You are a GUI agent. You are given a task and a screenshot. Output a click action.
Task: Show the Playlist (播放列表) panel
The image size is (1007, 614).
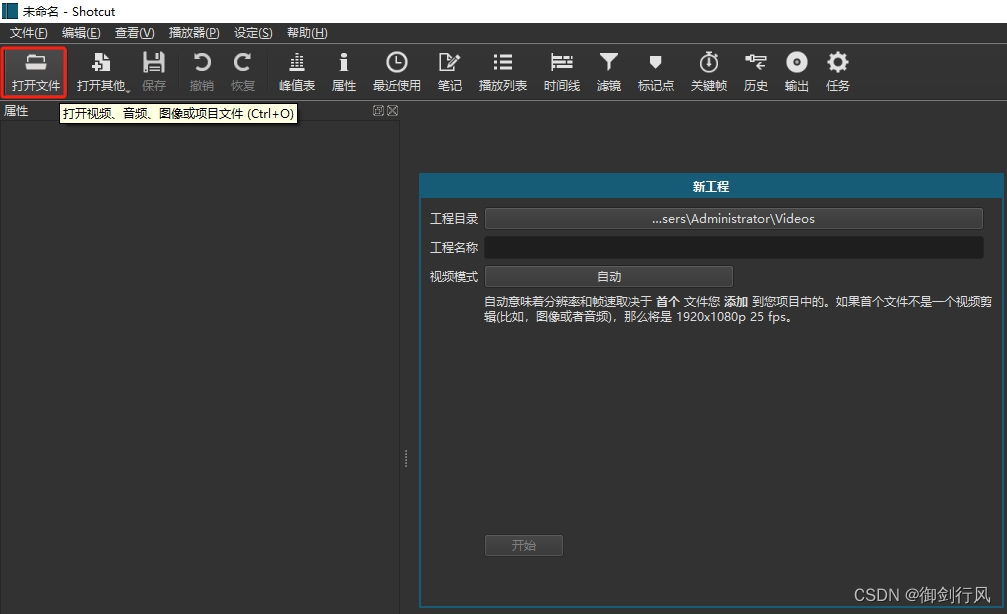pyautogui.click(x=502, y=71)
